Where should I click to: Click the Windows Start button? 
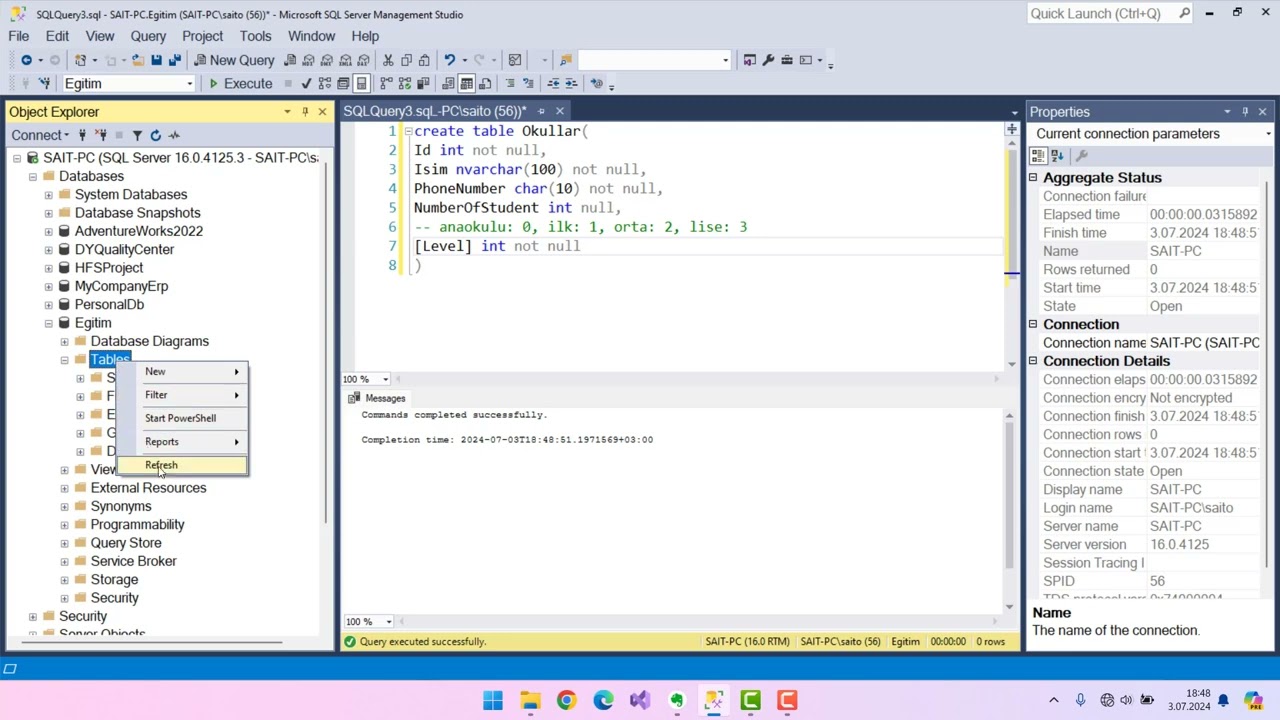(x=493, y=700)
